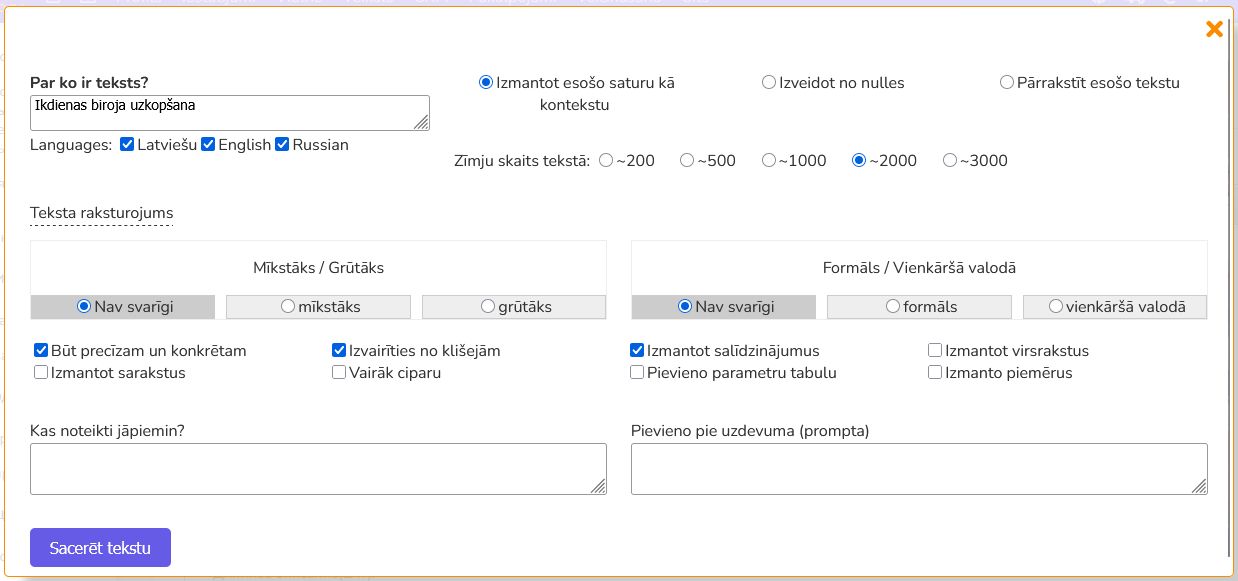Open the Teksta raksturojums section
Image resolution: width=1238 pixels, height=581 pixels.
coord(101,212)
